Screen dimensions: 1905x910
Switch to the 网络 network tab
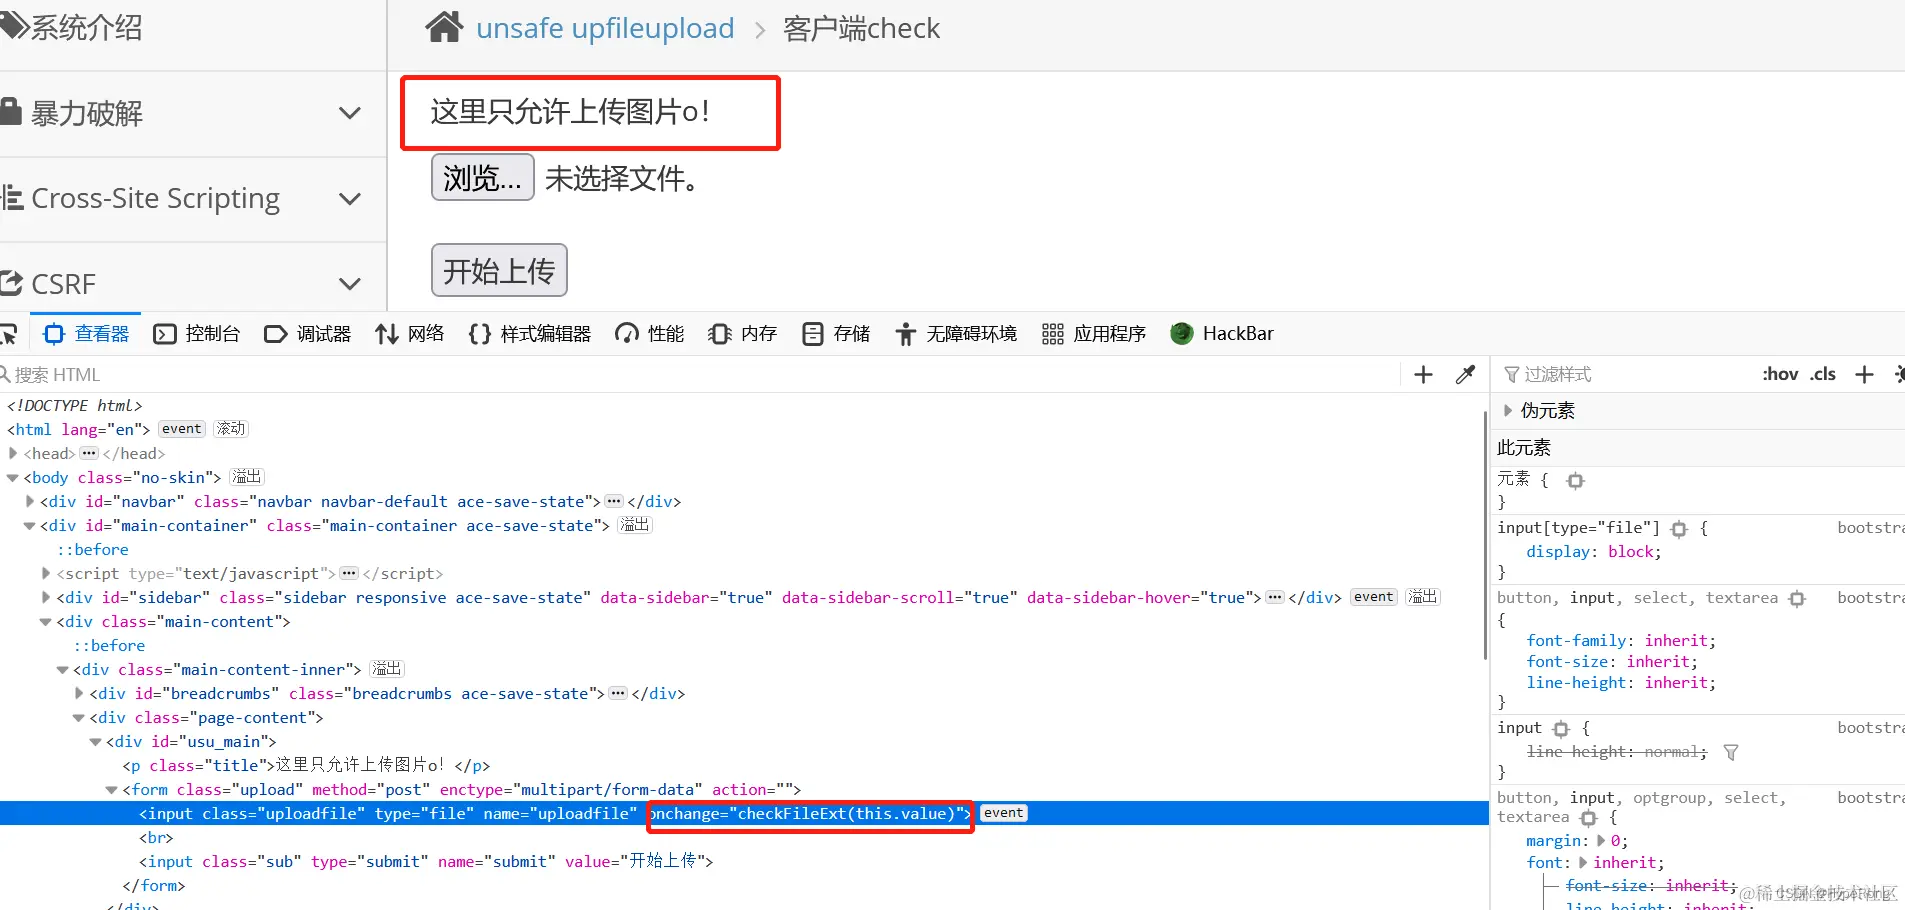click(x=410, y=334)
